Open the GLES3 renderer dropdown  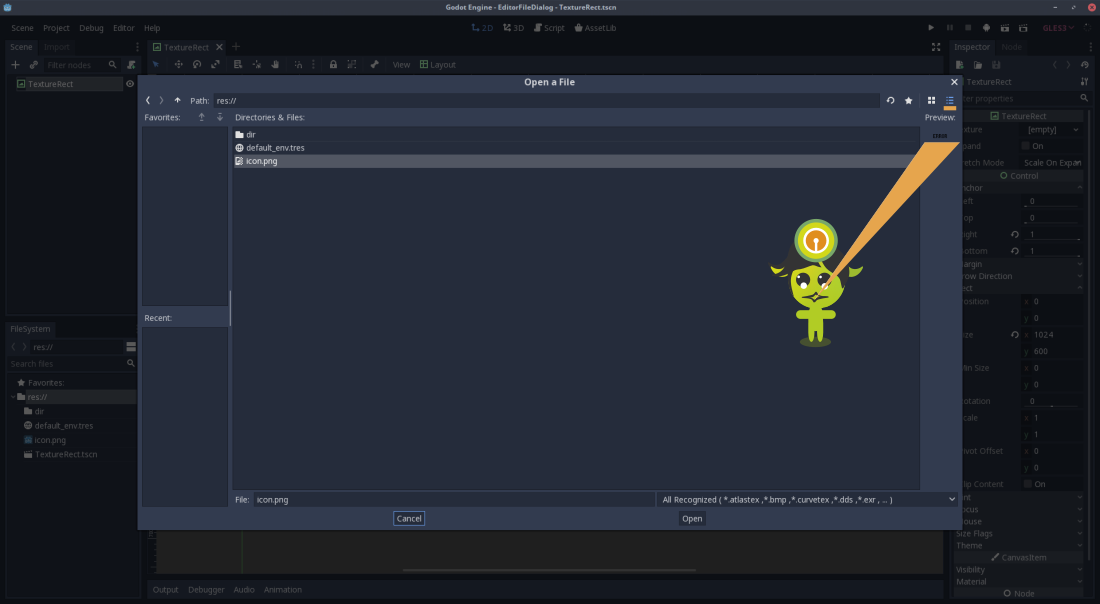(1059, 28)
